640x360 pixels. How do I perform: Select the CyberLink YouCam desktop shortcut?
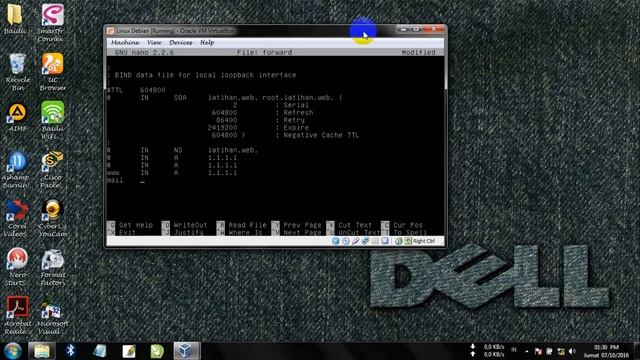[x=52, y=218]
